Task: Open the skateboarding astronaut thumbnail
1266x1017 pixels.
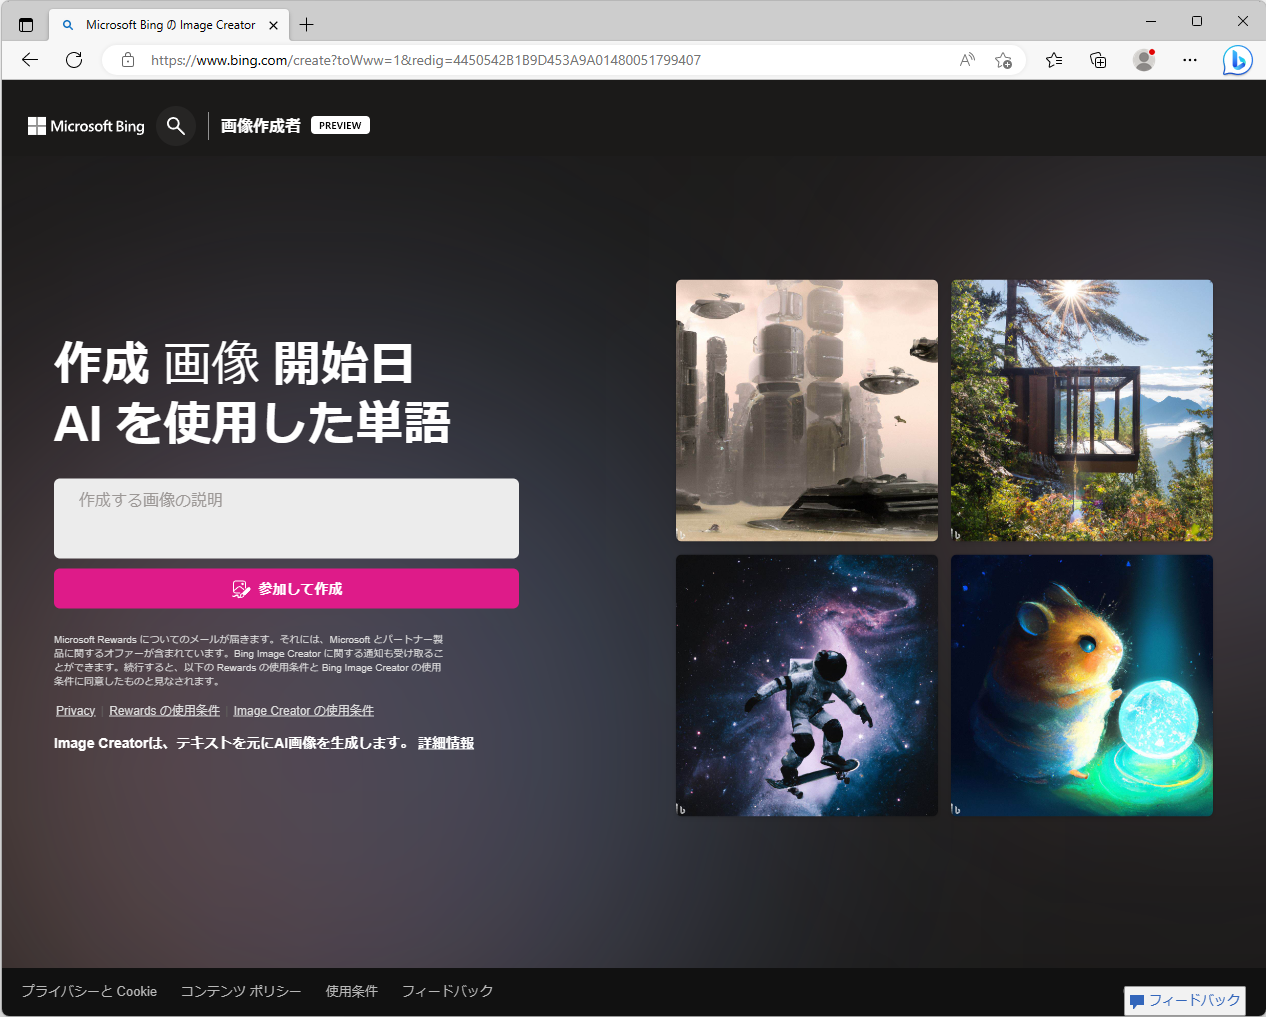Action: [806, 685]
